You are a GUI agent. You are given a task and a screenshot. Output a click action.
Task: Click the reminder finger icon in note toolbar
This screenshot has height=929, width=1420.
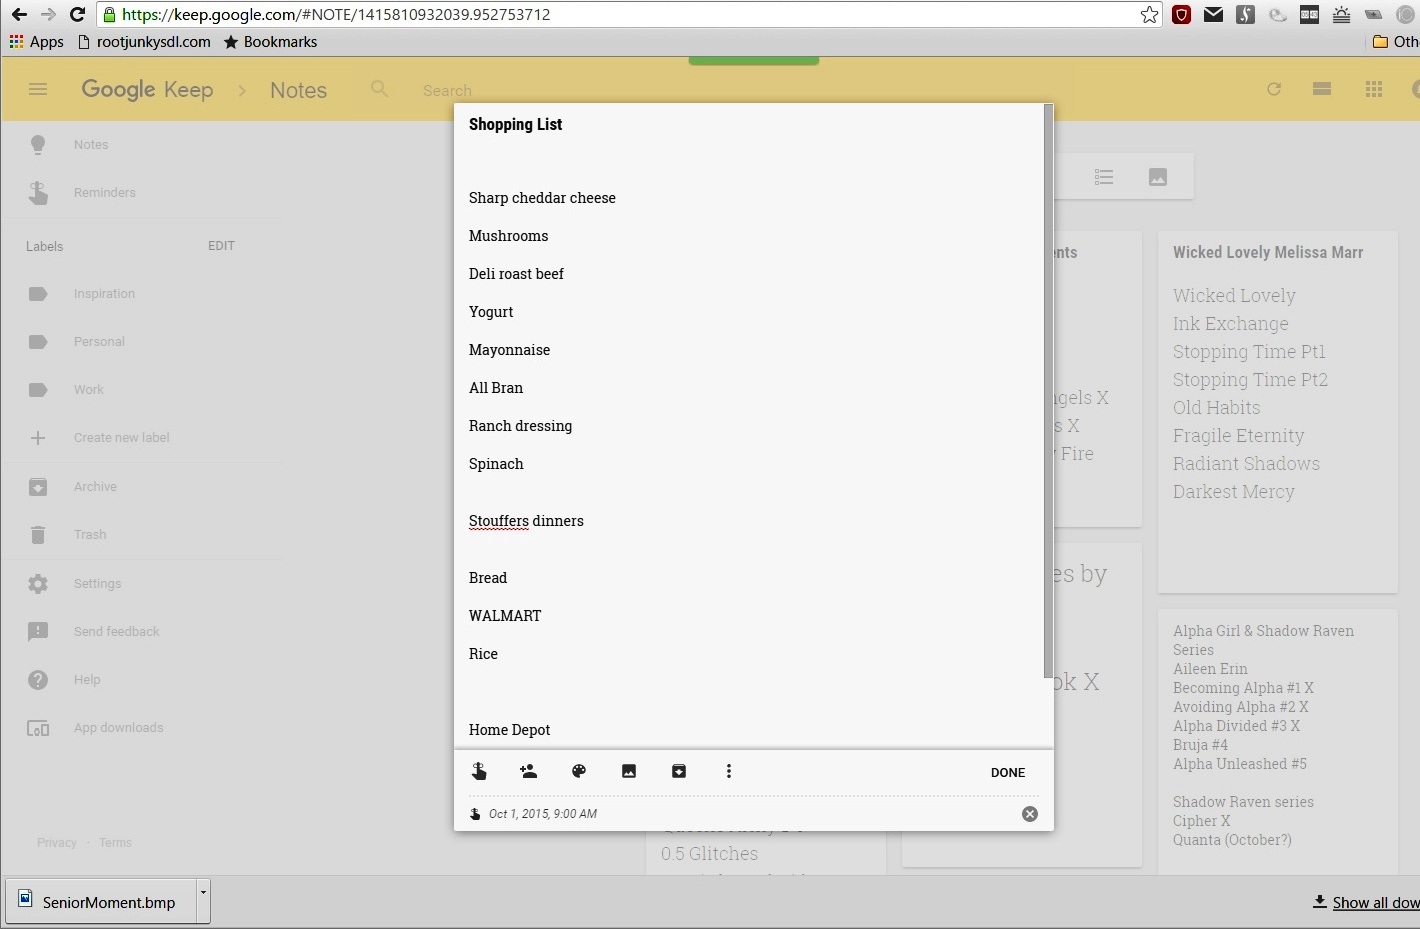[479, 771]
